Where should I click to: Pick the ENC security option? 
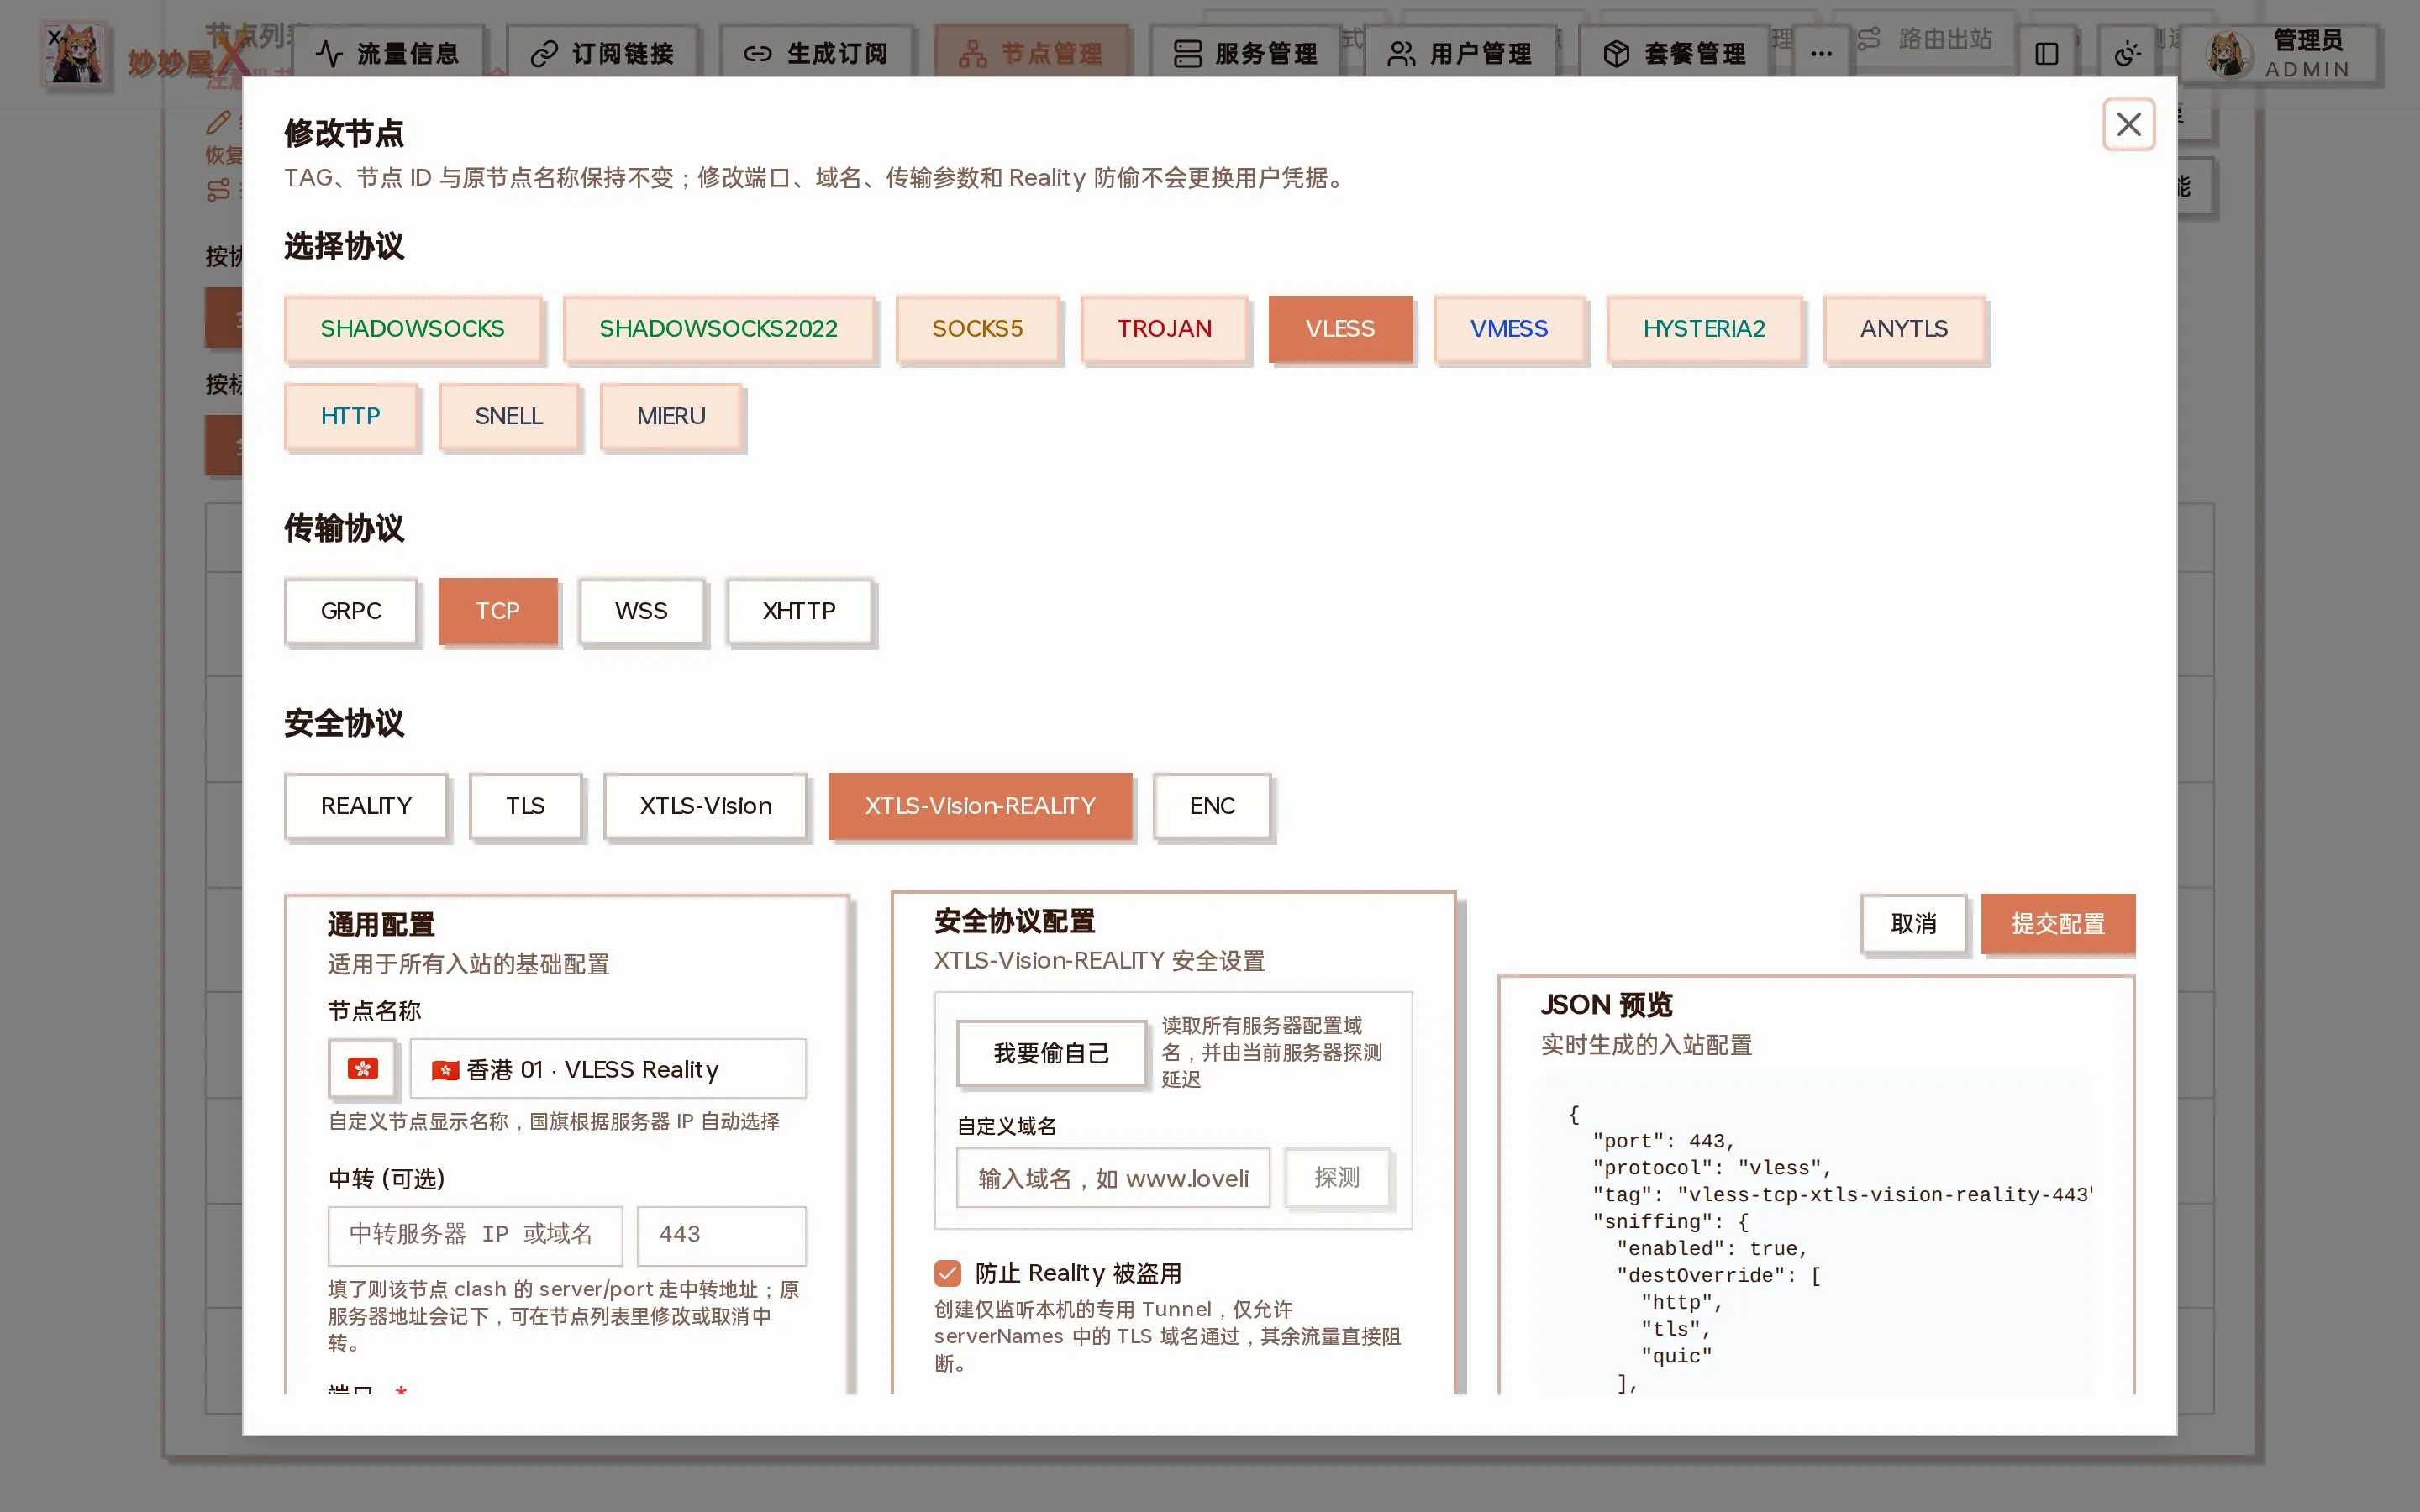pyautogui.click(x=1212, y=806)
